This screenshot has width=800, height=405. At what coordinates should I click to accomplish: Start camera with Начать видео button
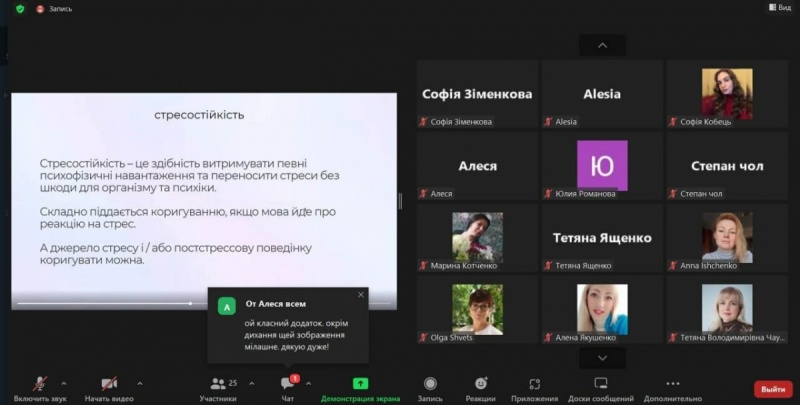[110, 388]
